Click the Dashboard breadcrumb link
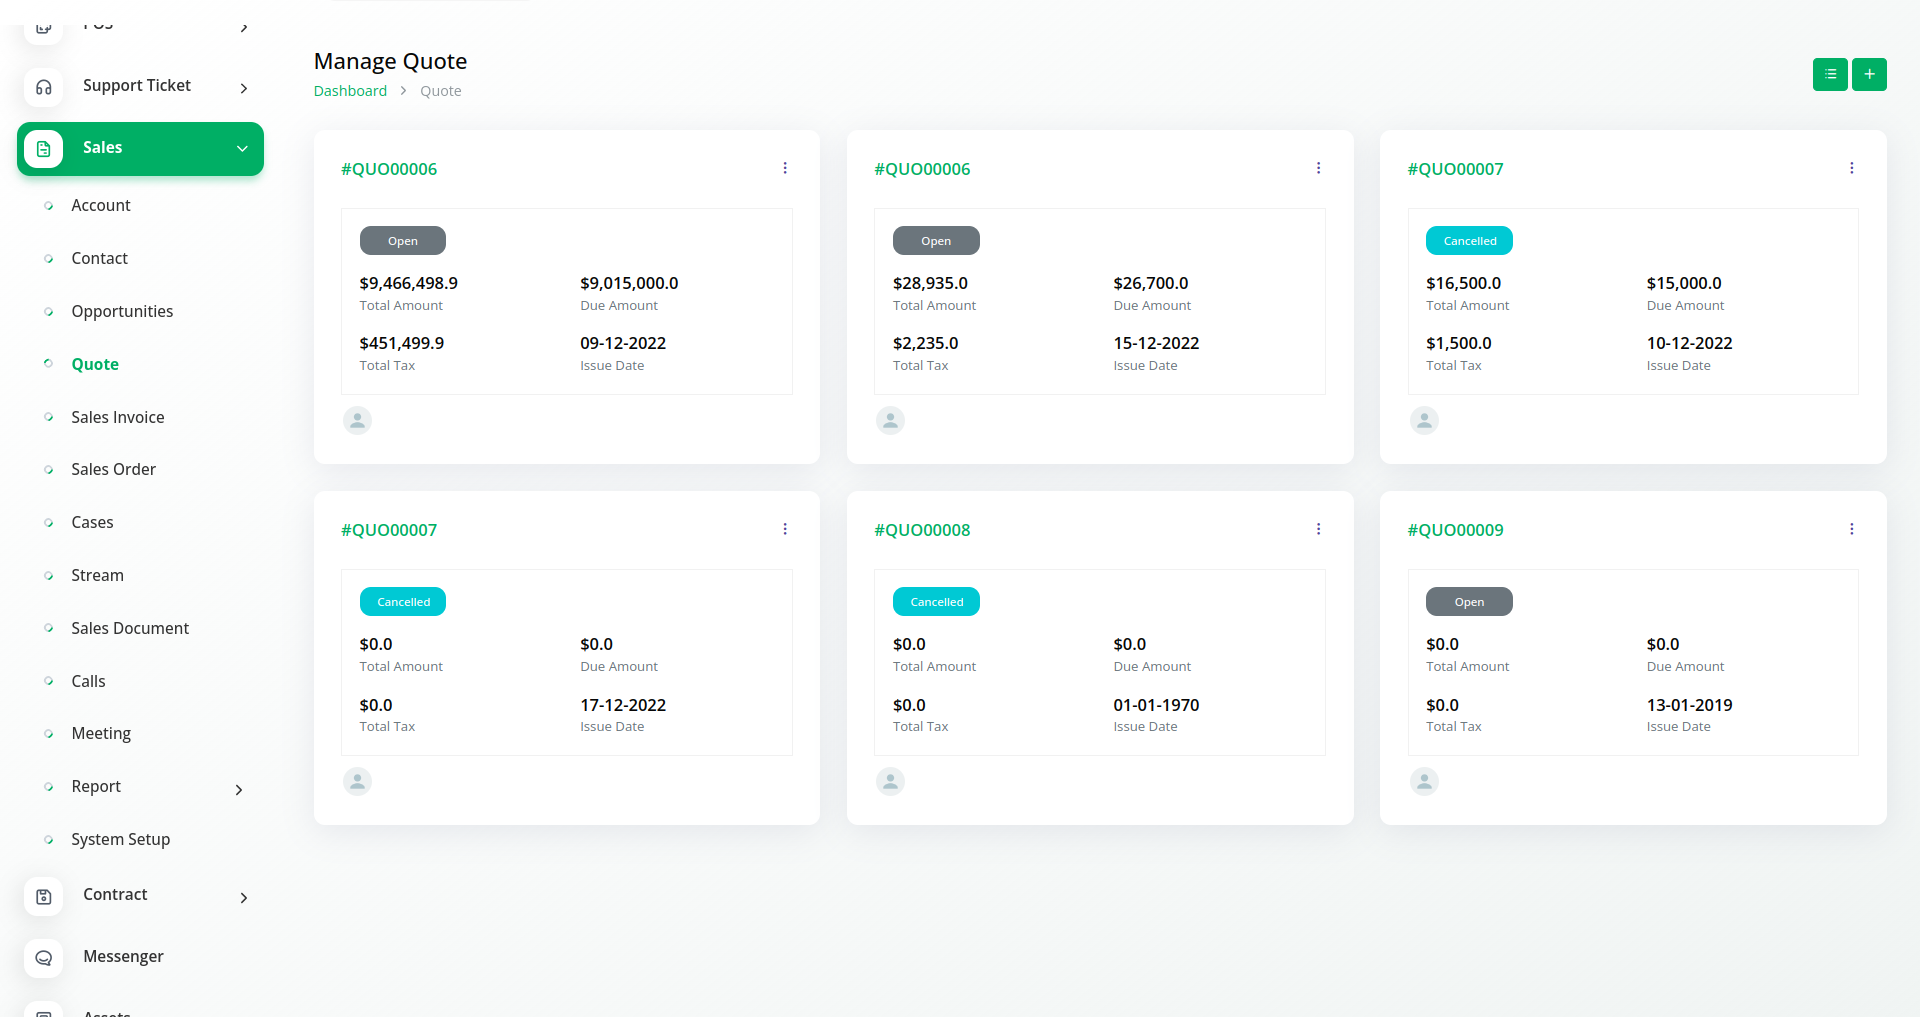This screenshot has height=1017, width=1920. 350,91
